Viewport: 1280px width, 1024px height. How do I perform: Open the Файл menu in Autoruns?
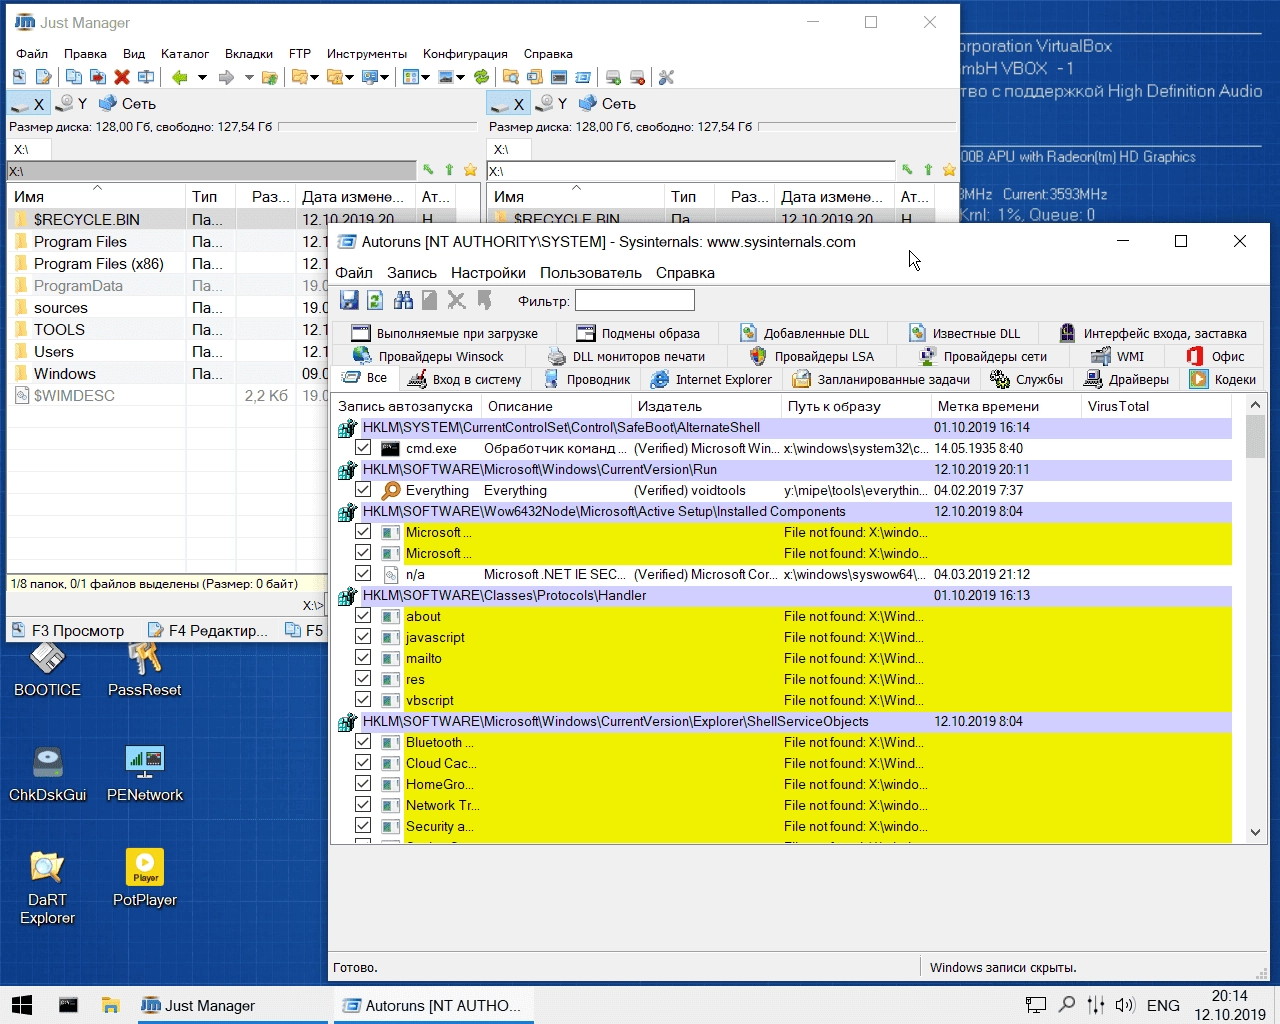[354, 273]
